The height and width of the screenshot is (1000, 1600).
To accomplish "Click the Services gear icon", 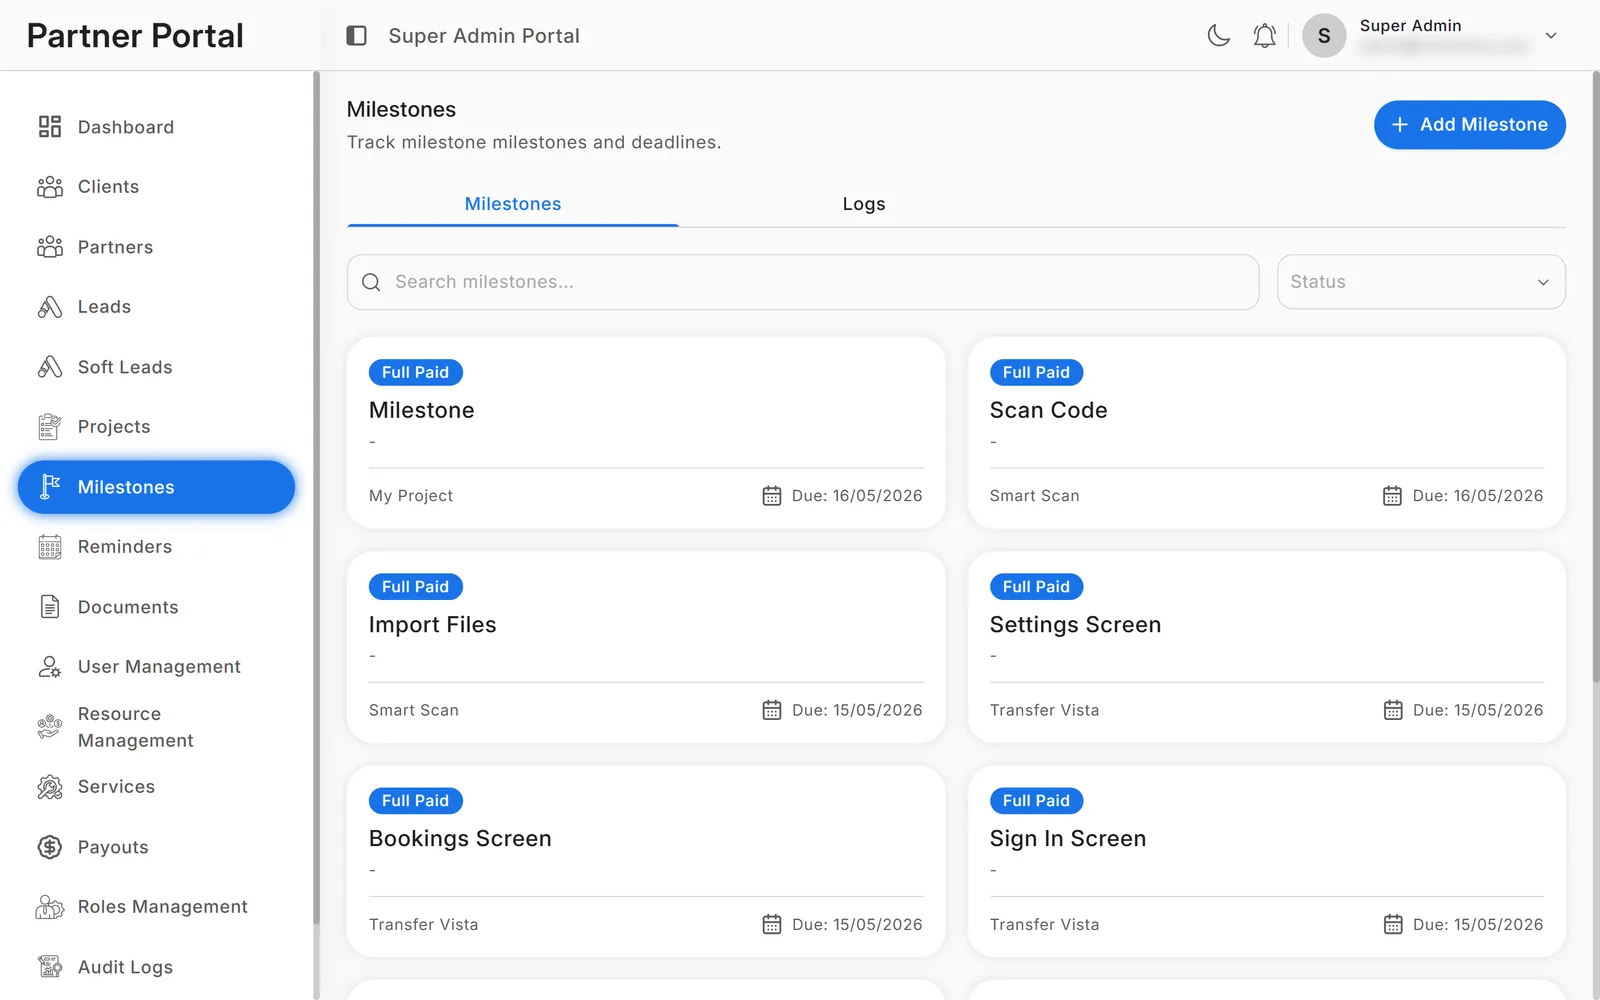I will pos(50,787).
